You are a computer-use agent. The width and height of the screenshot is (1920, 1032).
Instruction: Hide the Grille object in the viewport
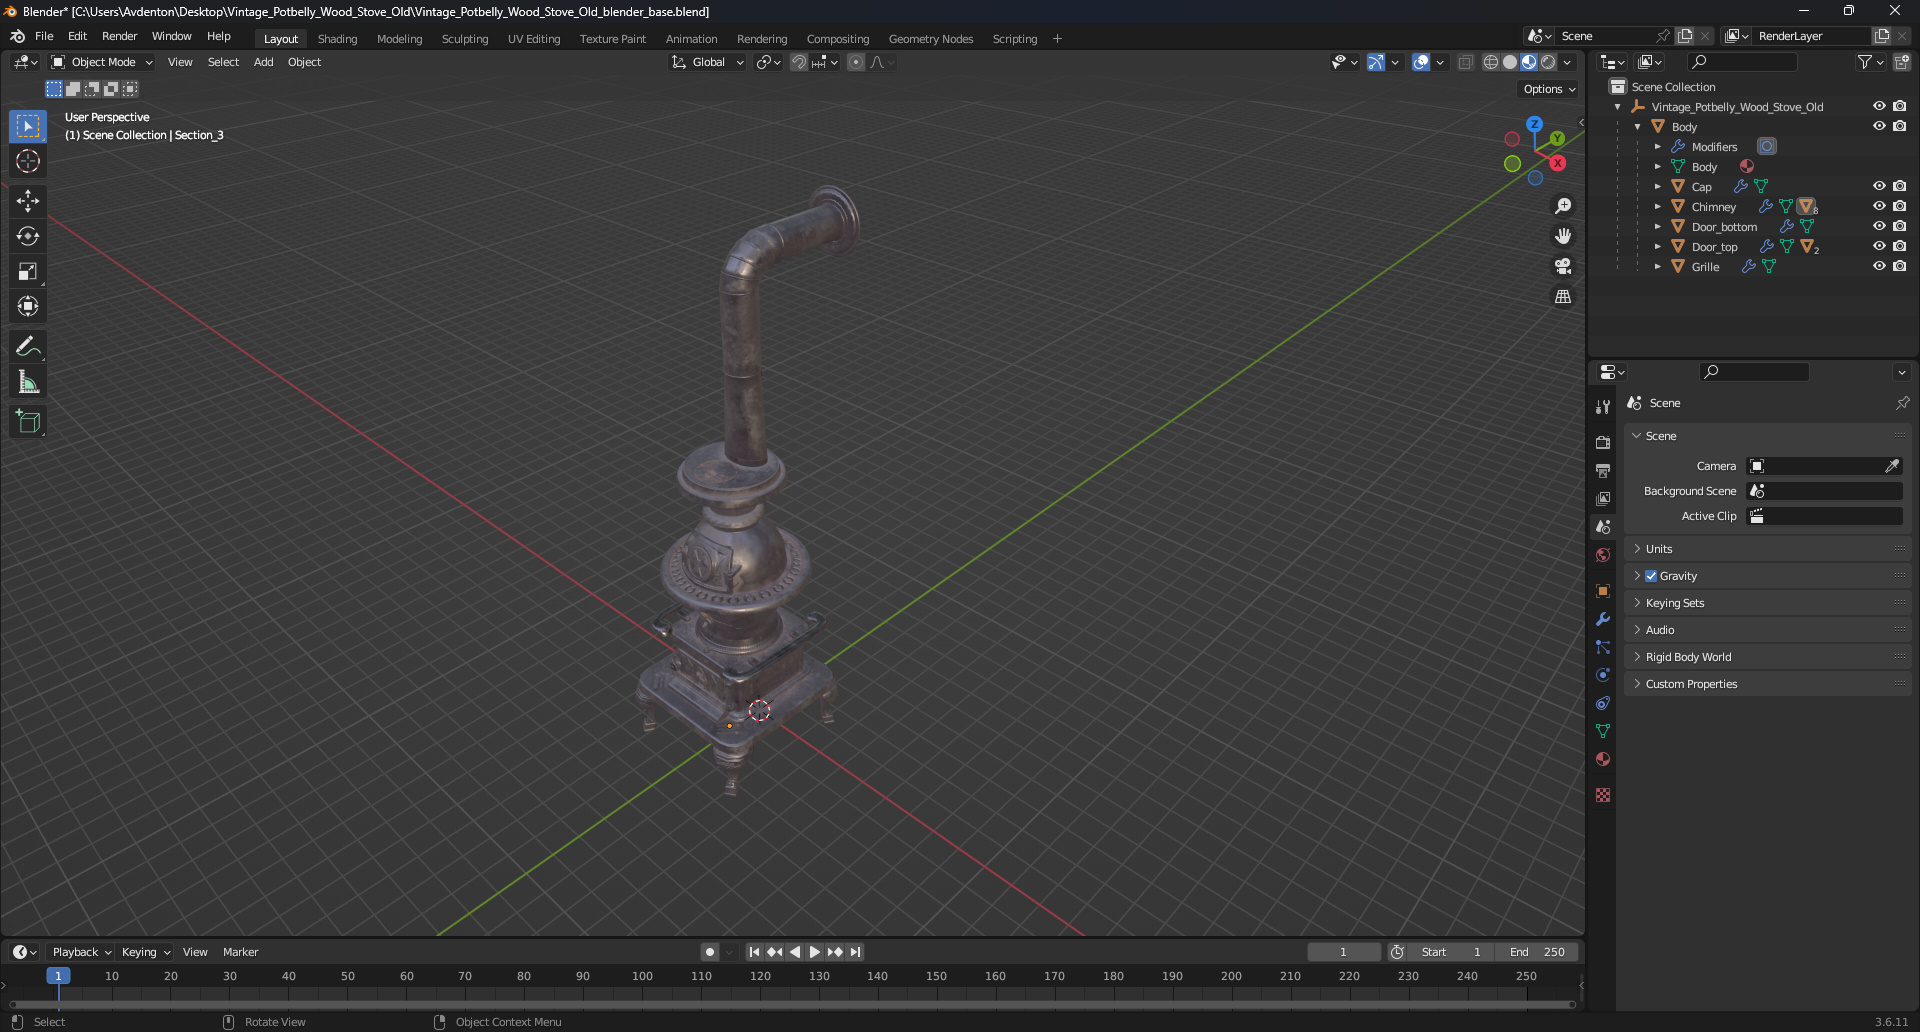(1879, 266)
